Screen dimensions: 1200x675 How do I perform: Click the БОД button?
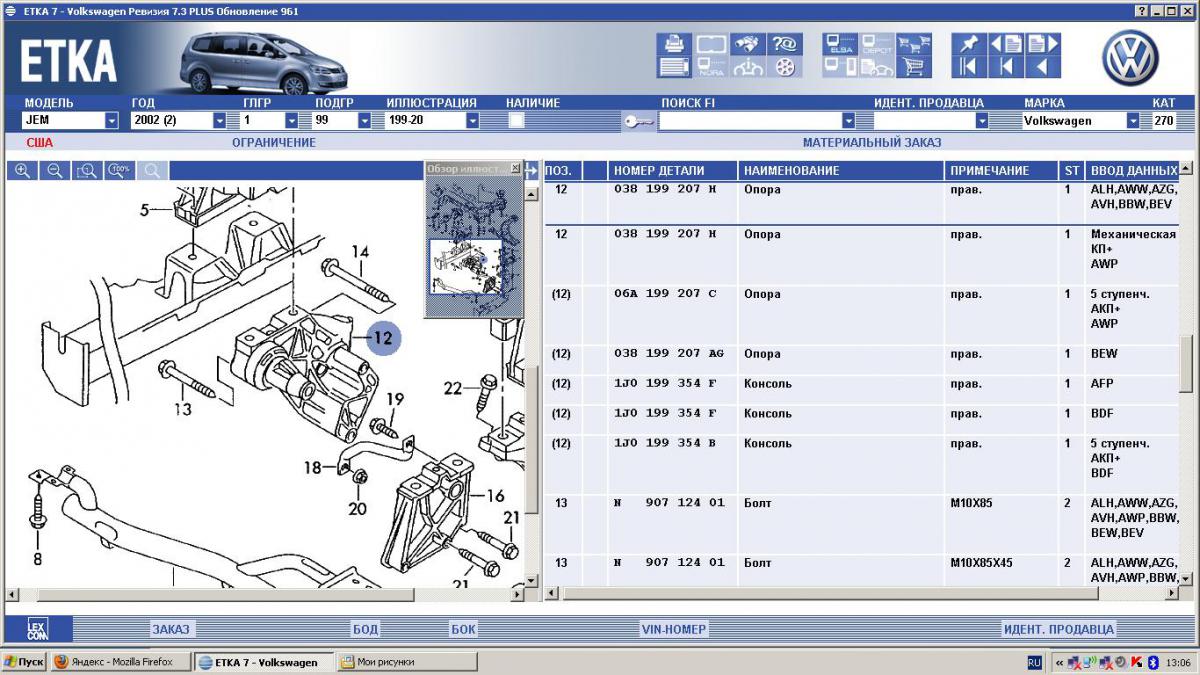365,629
